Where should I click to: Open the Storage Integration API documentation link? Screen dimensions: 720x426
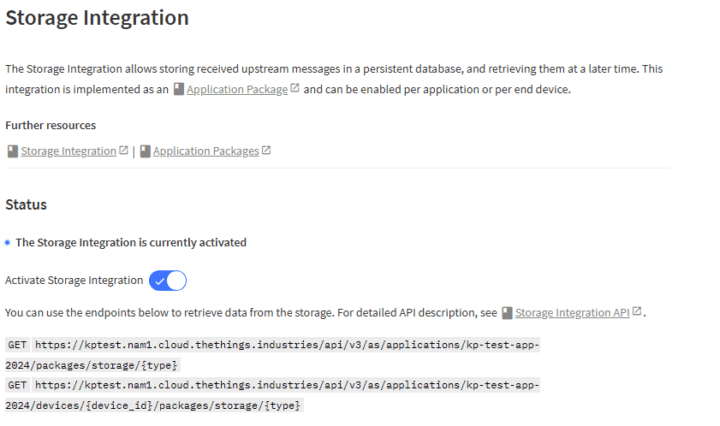[x=572, y=312]
